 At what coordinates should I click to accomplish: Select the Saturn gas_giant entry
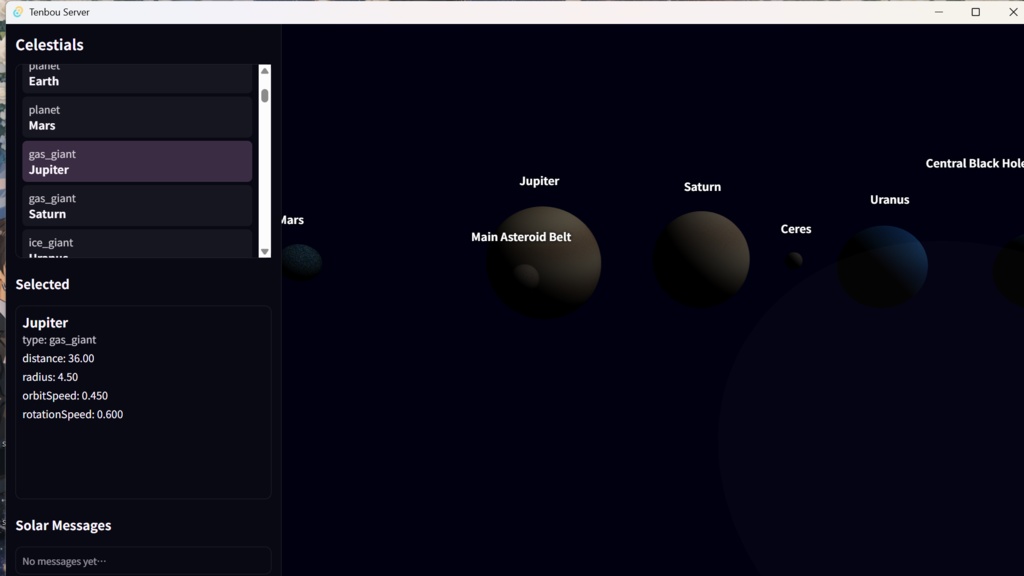pos(136,206)
